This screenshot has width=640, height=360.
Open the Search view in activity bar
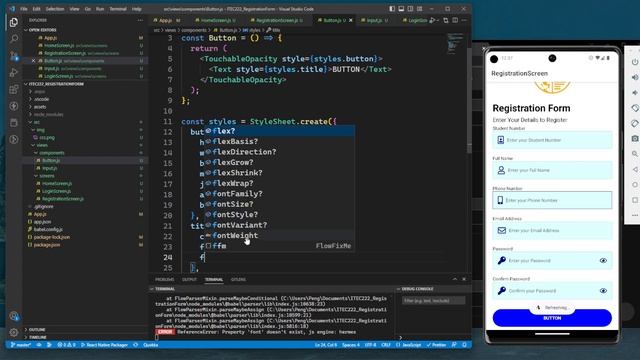[x=13, y=39]
